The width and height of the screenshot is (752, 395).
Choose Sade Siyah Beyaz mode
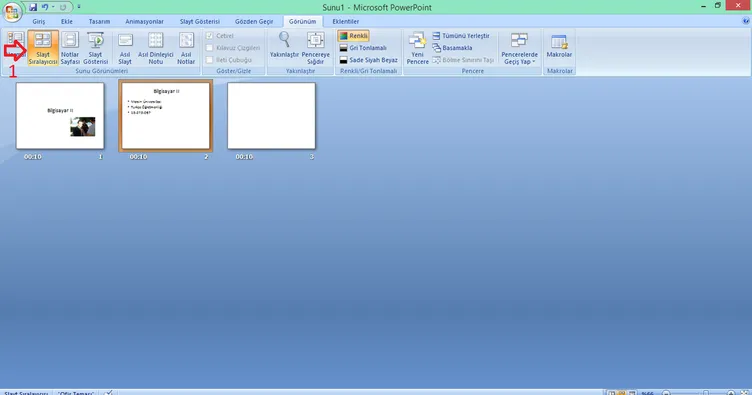(368, 60)
